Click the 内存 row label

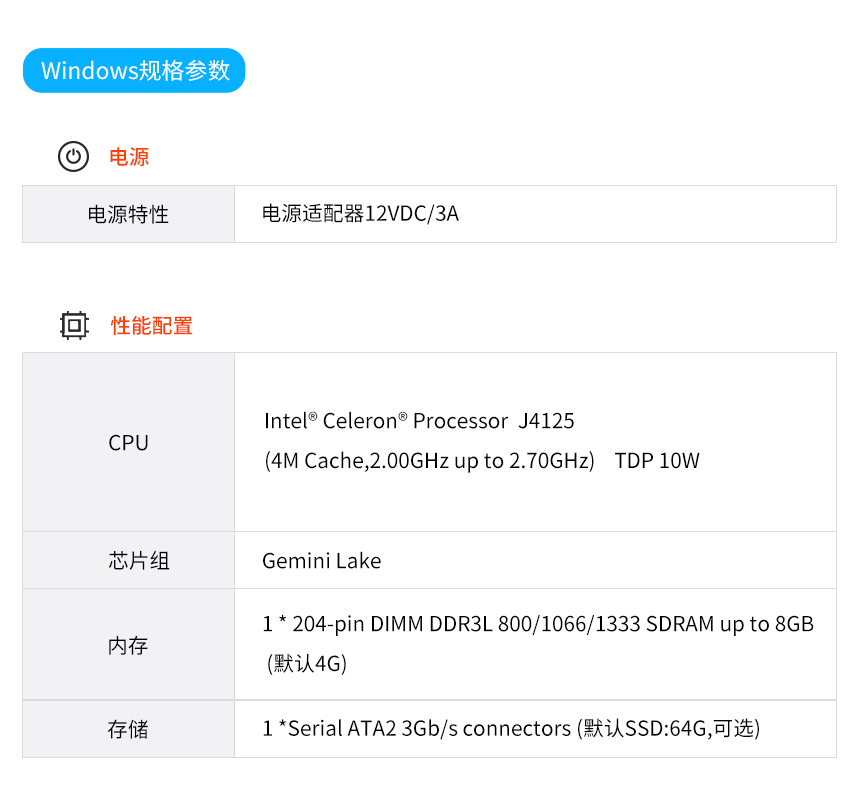128,646
